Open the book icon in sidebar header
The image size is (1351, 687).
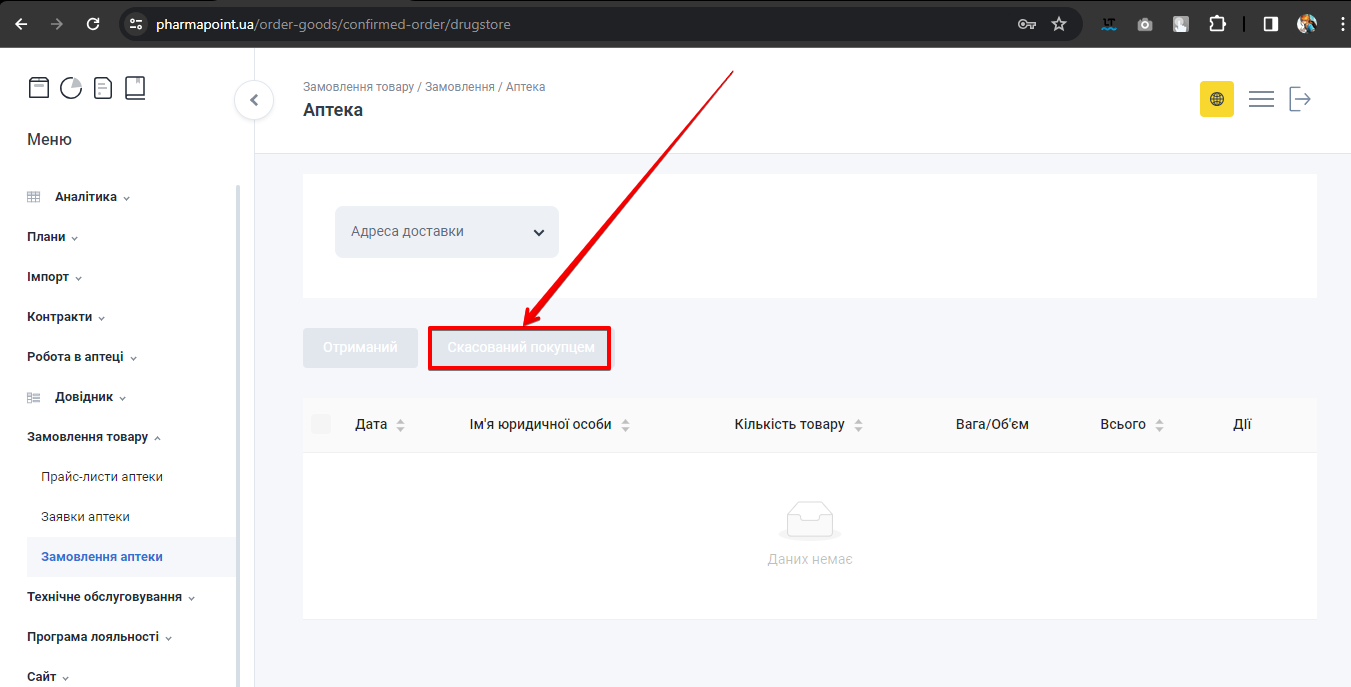coord(135,88)
